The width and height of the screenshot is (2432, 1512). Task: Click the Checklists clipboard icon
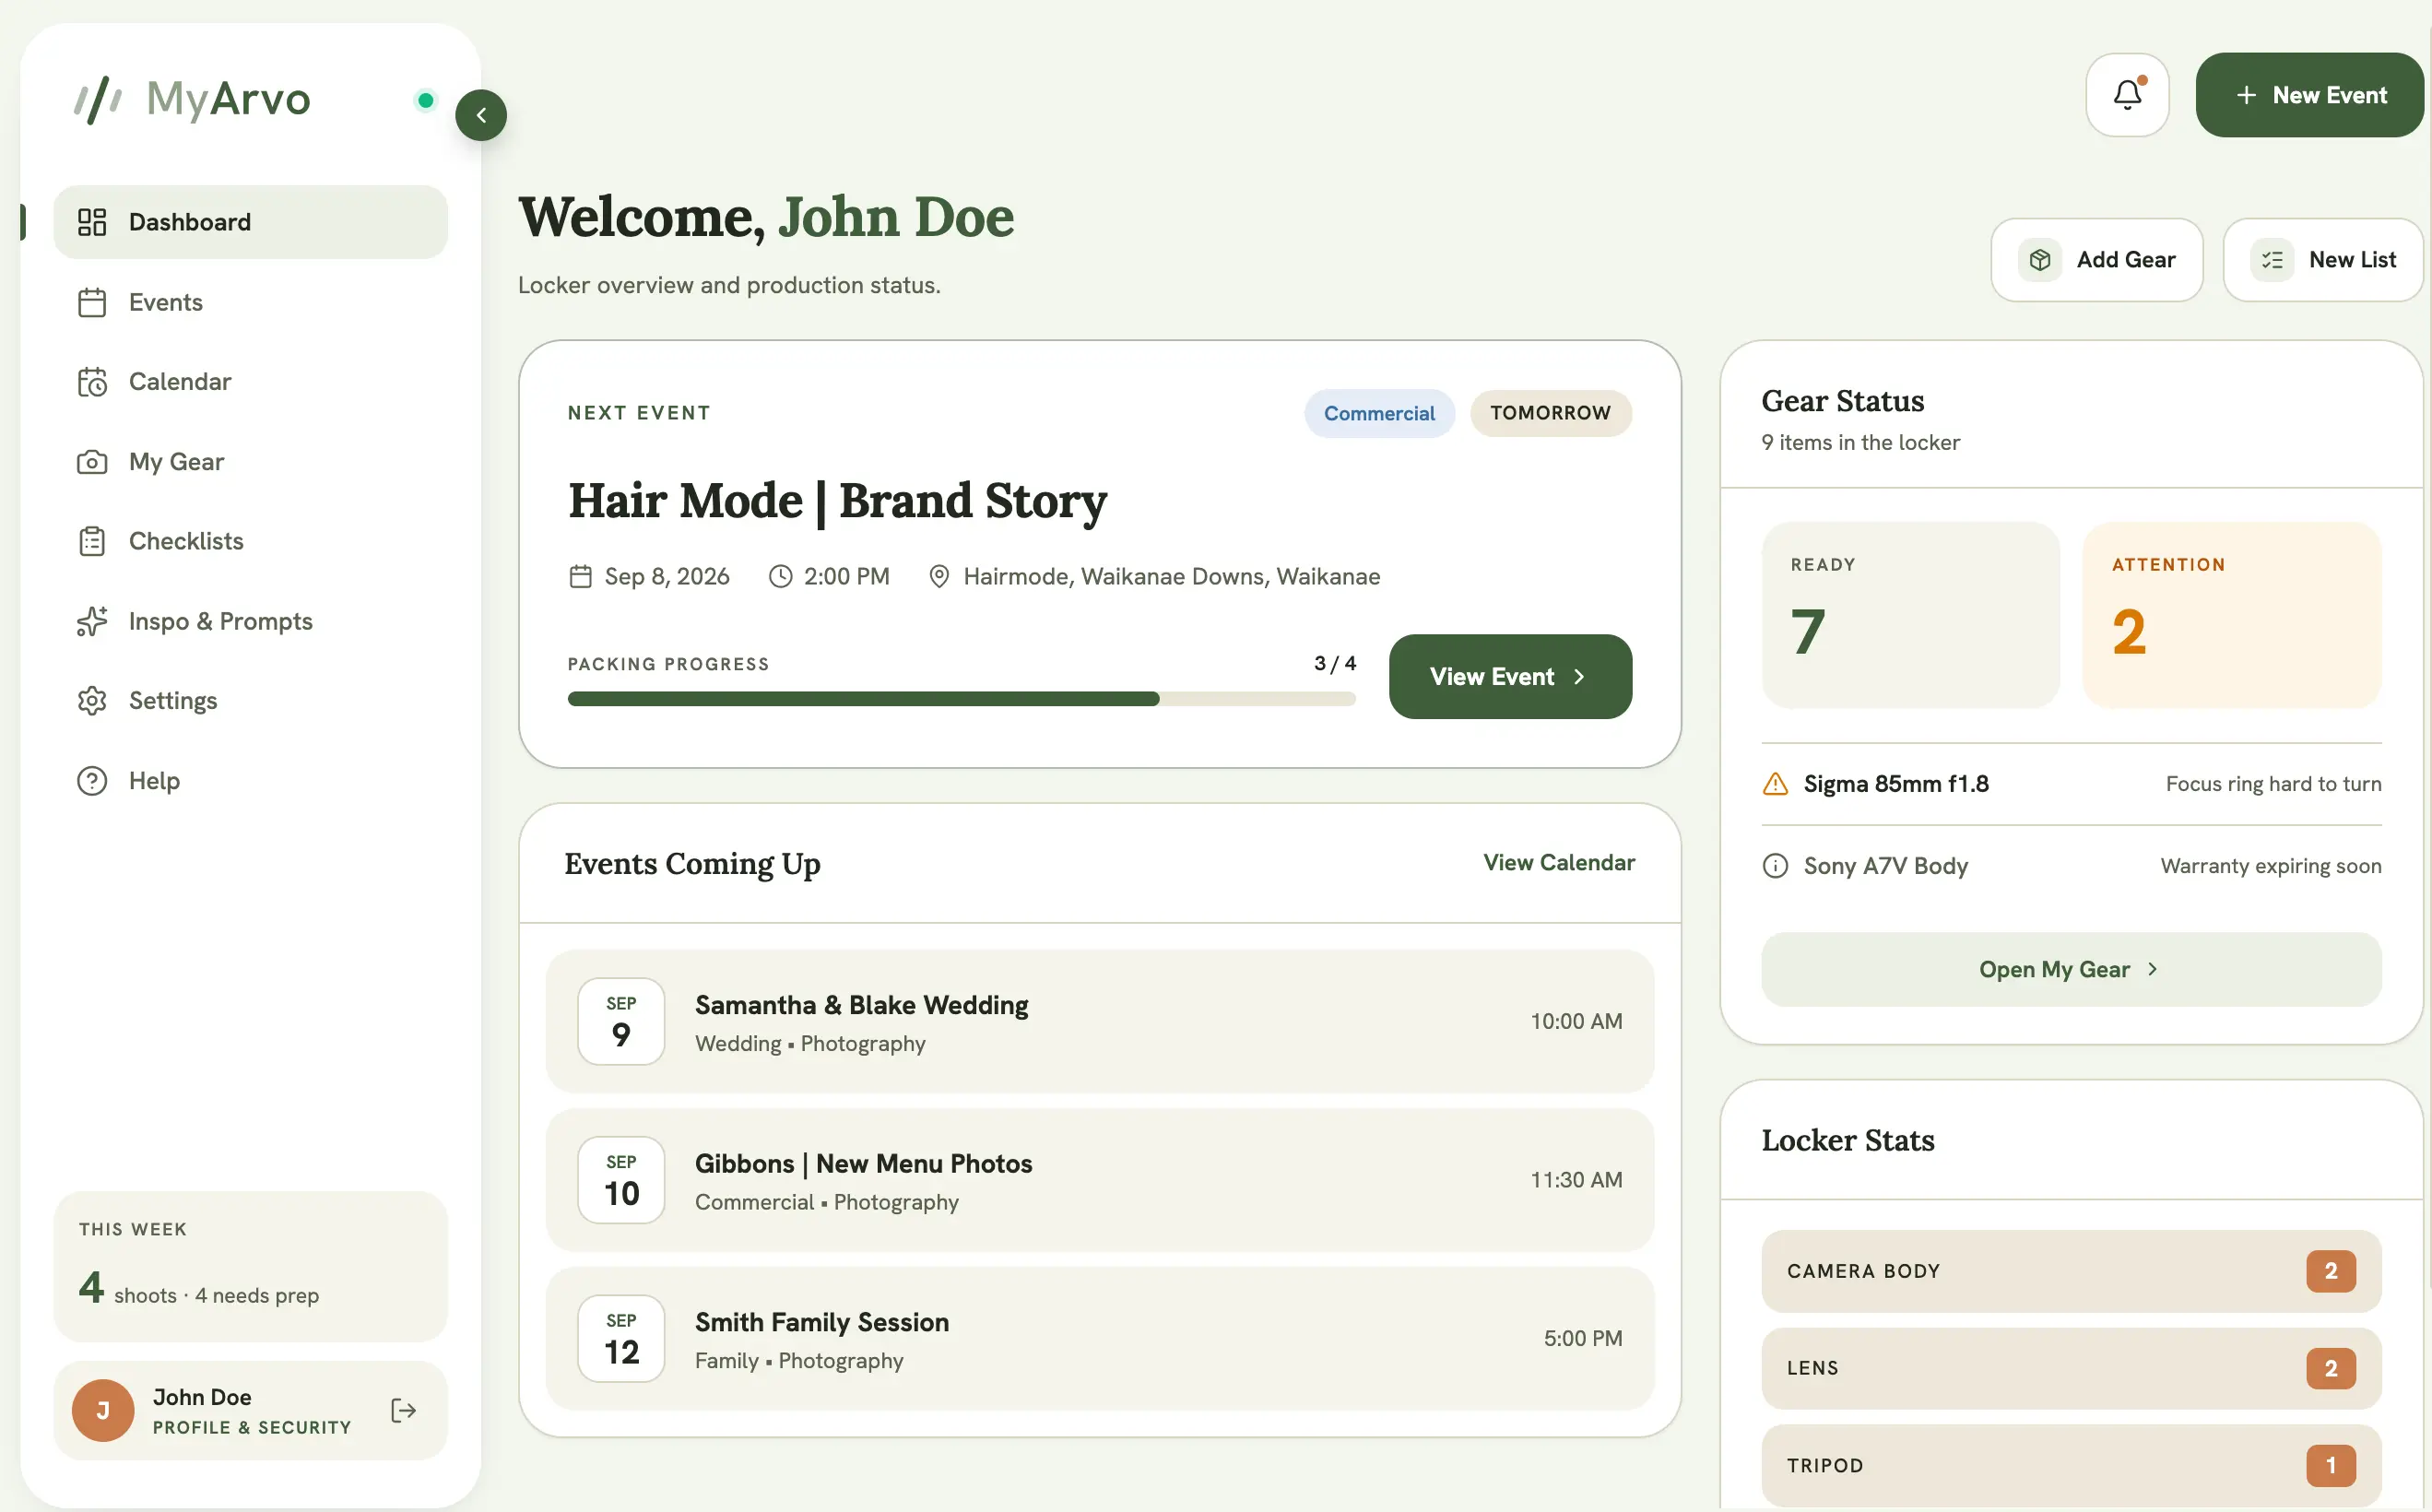pos(92,541)
